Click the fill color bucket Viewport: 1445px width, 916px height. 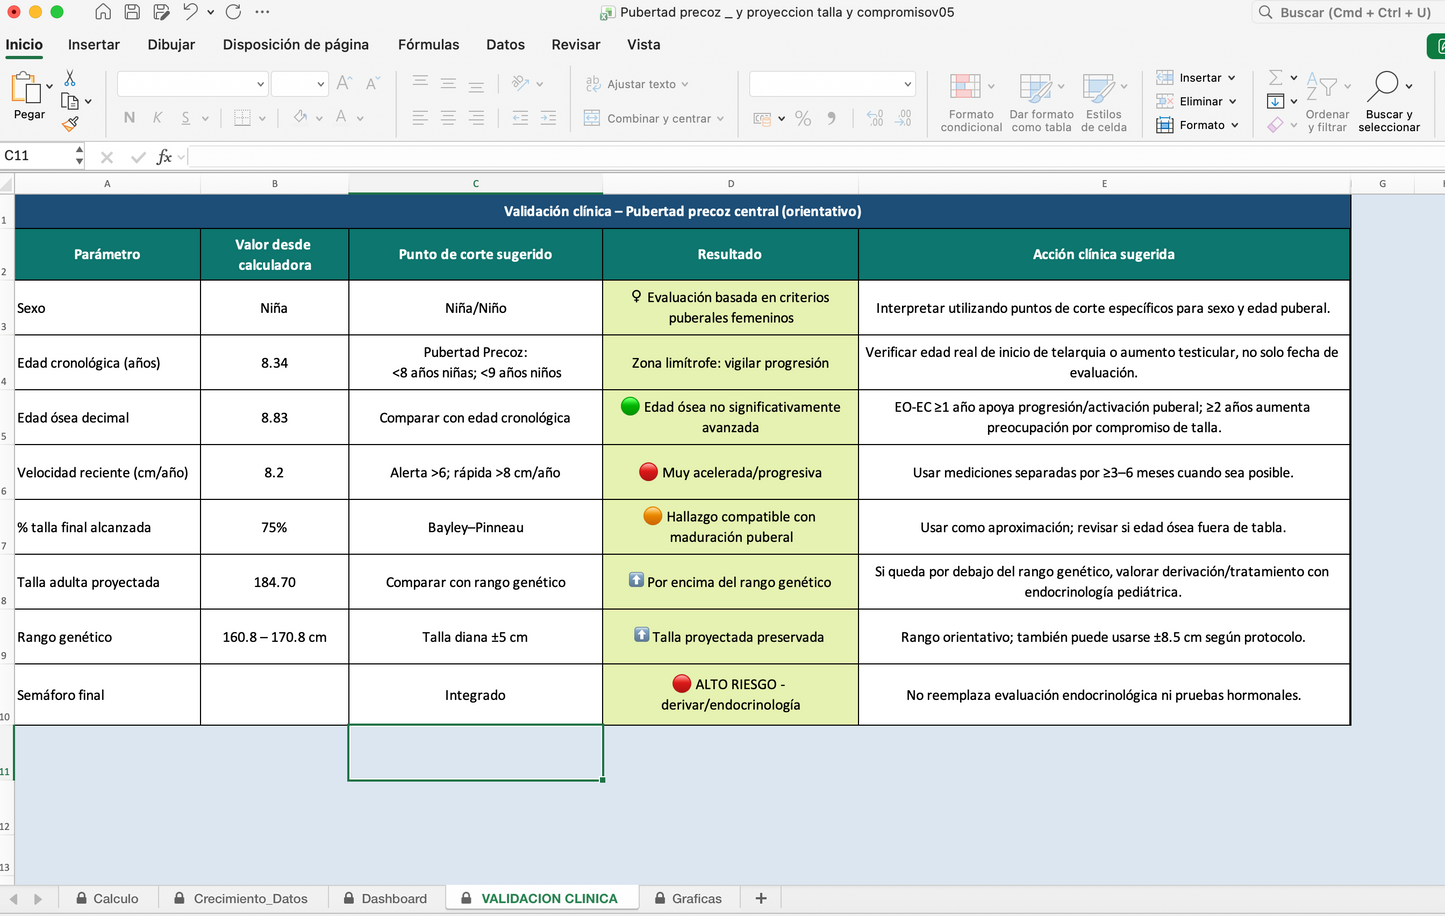click(x=300, y=117)
